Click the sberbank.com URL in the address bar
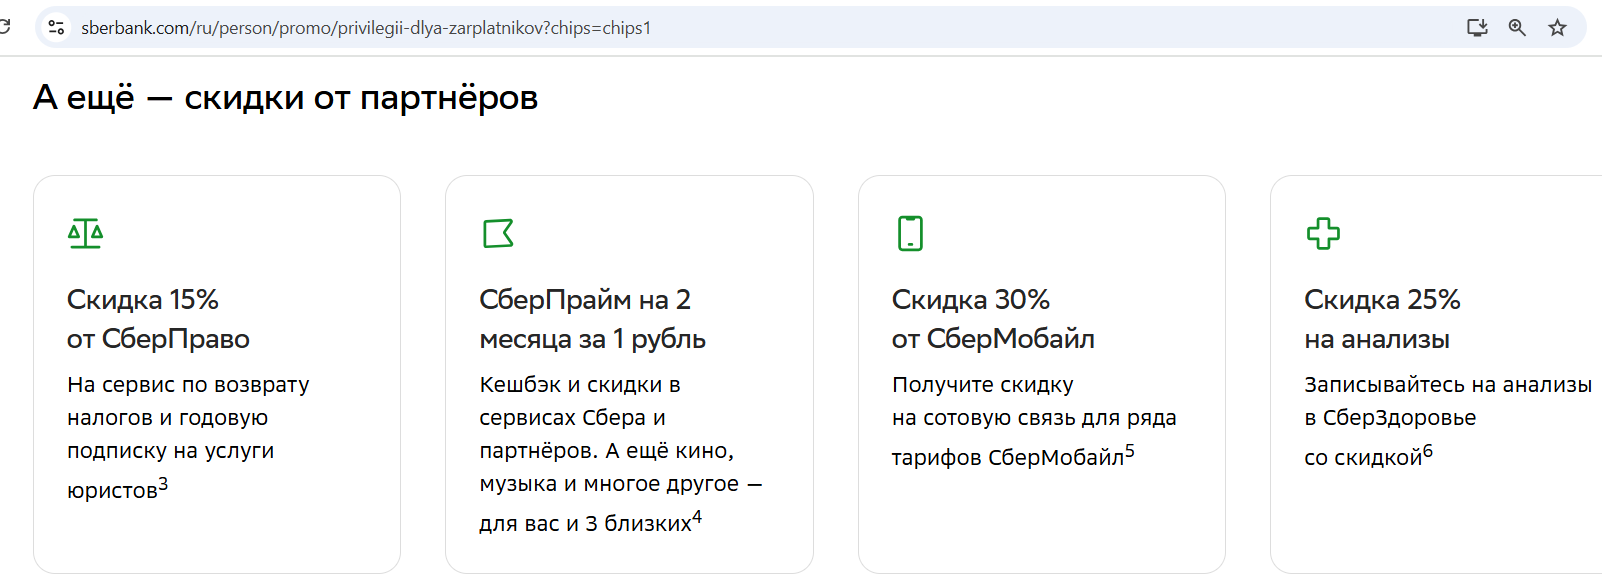This screenshot has width=1602, height=577. [366, 28]
